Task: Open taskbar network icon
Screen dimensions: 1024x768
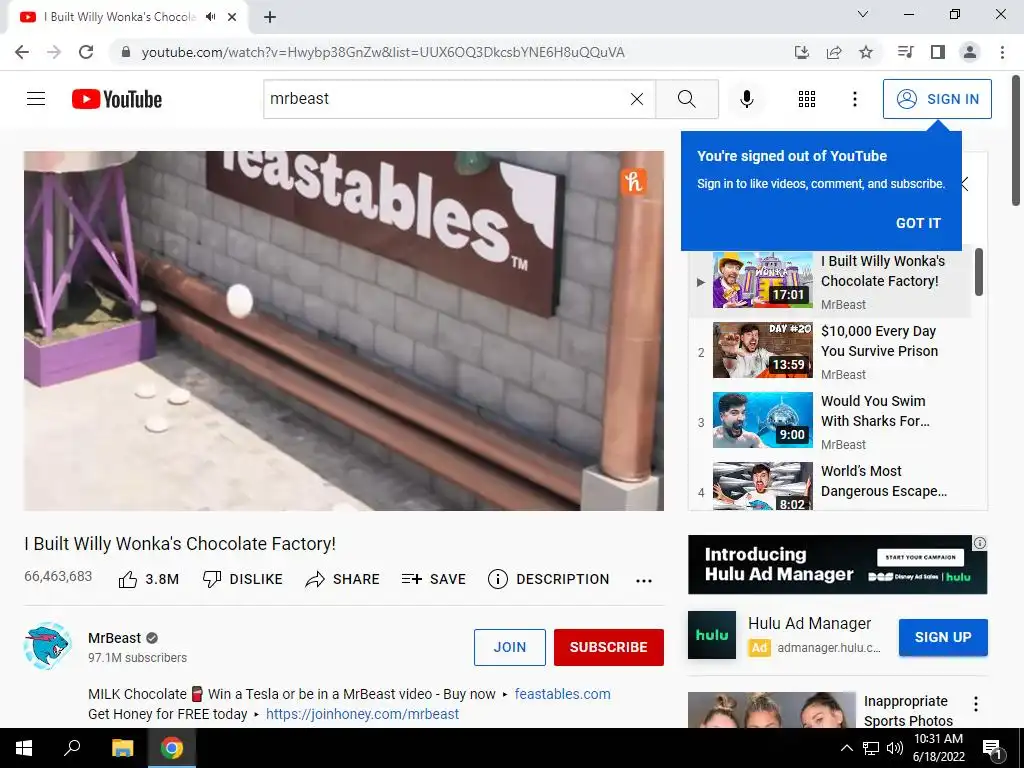Action: (871, 748)
